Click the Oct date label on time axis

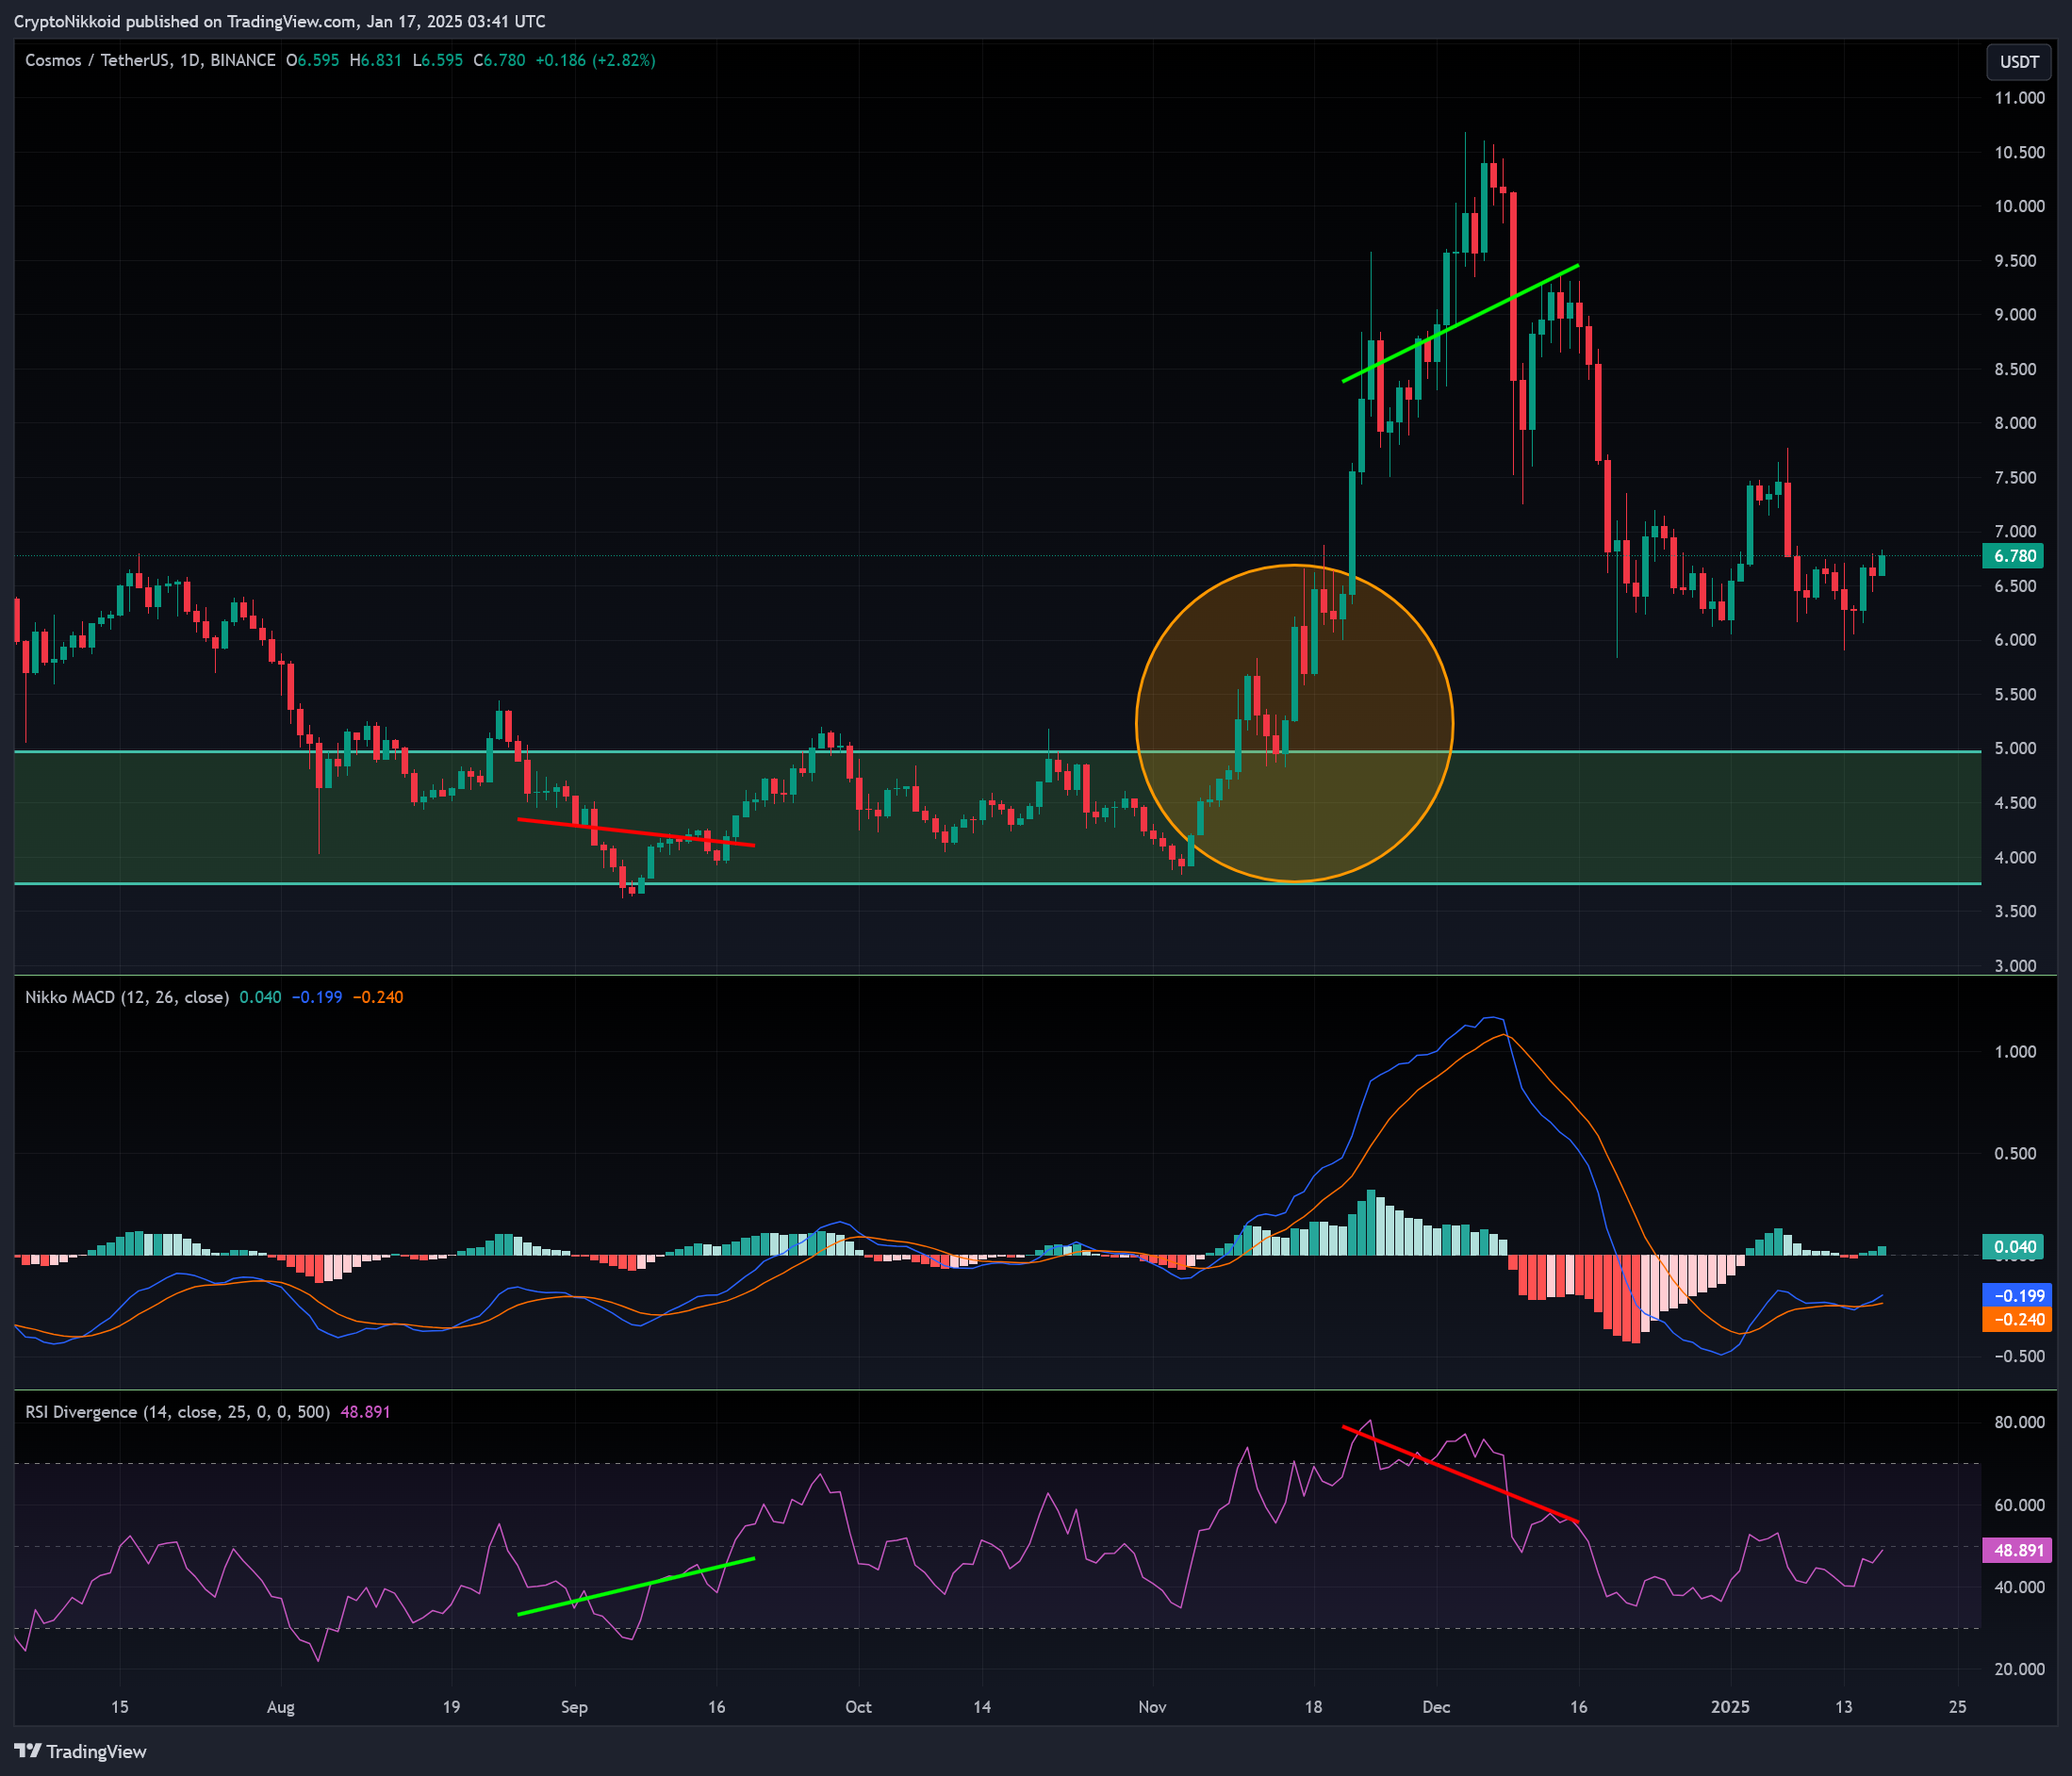[858, 1707]
